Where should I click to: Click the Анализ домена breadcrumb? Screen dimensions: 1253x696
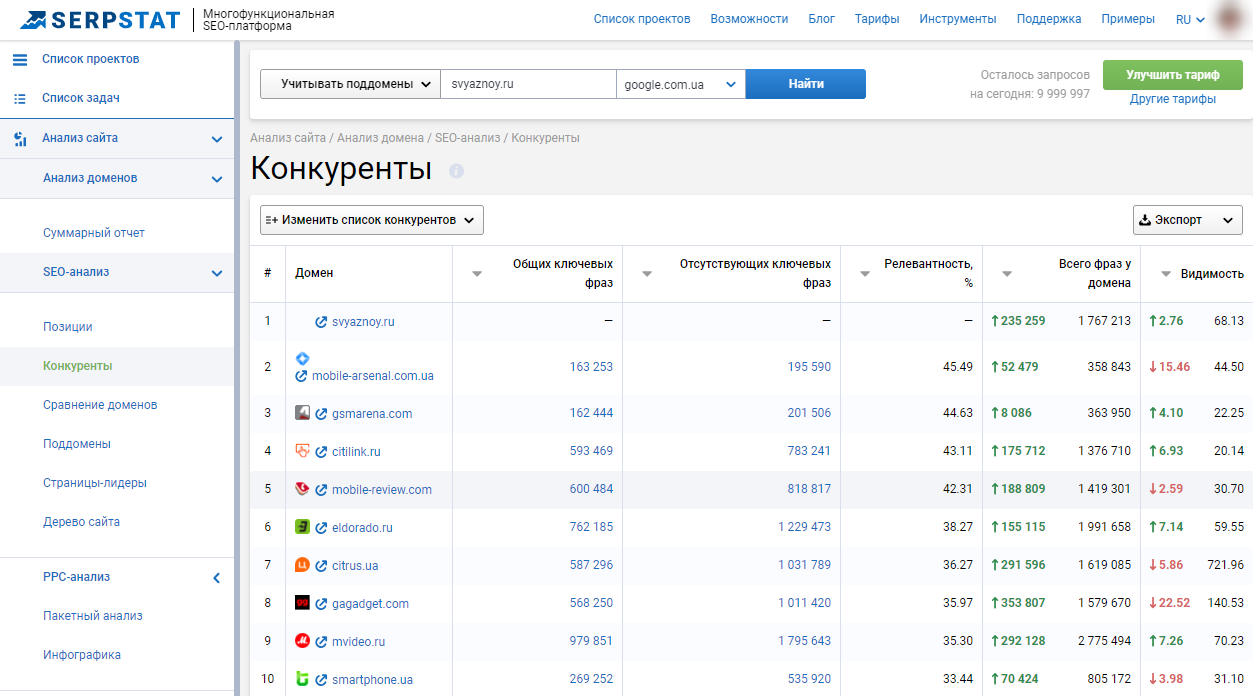pyautogui.click(x=380, y=138)
